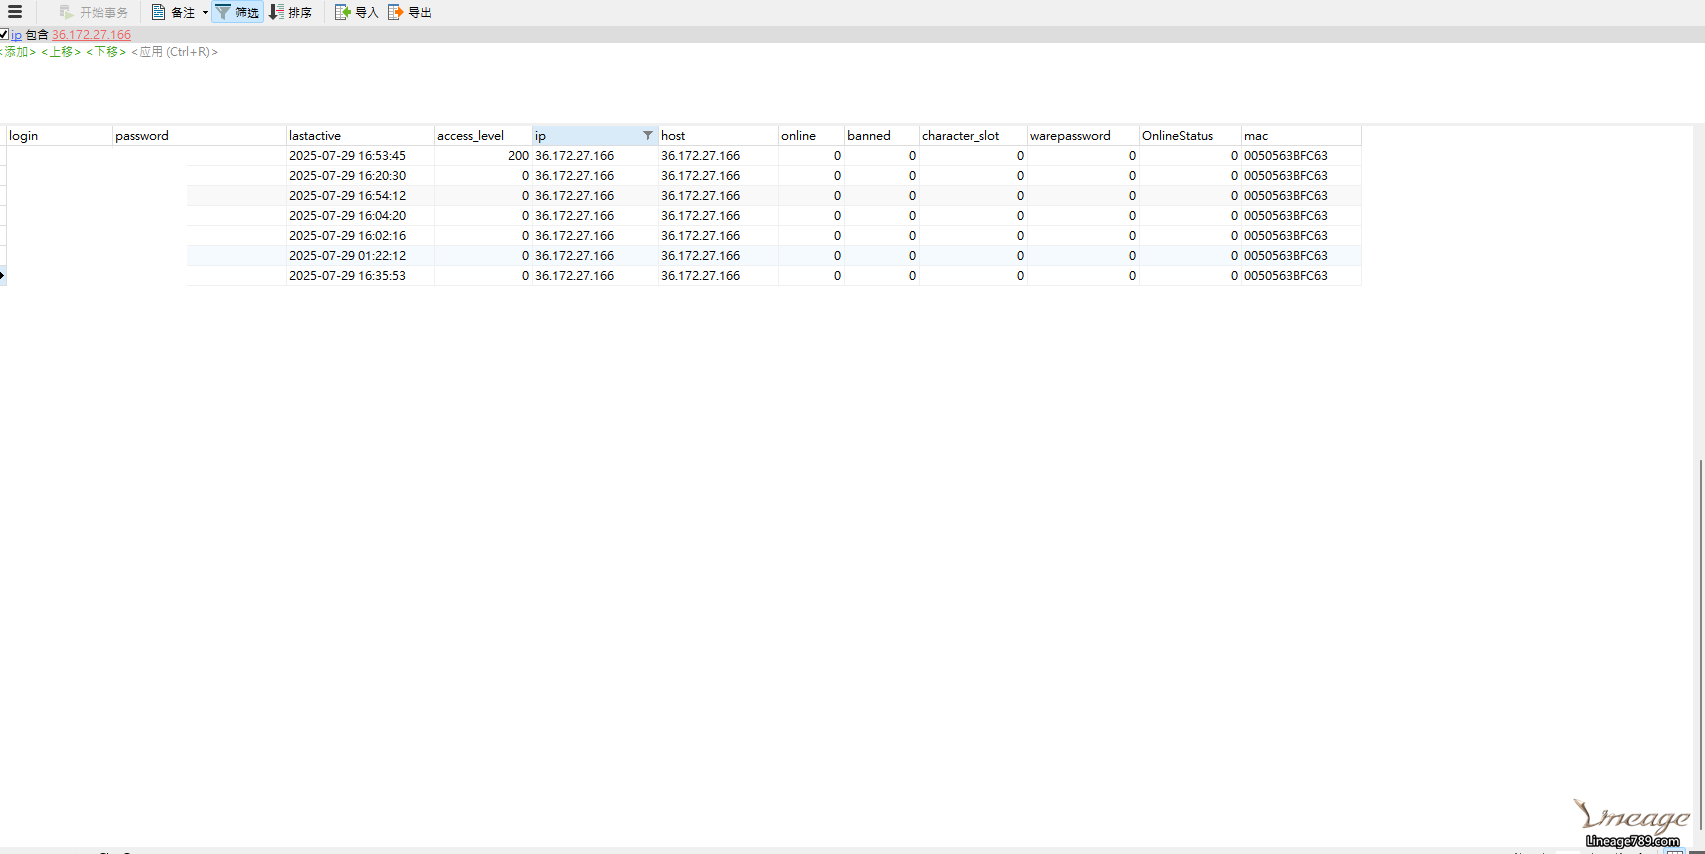Viewport: 1705px width, 854px height.
Task: Click the 导入 import icon
Action: pos(342,12)
